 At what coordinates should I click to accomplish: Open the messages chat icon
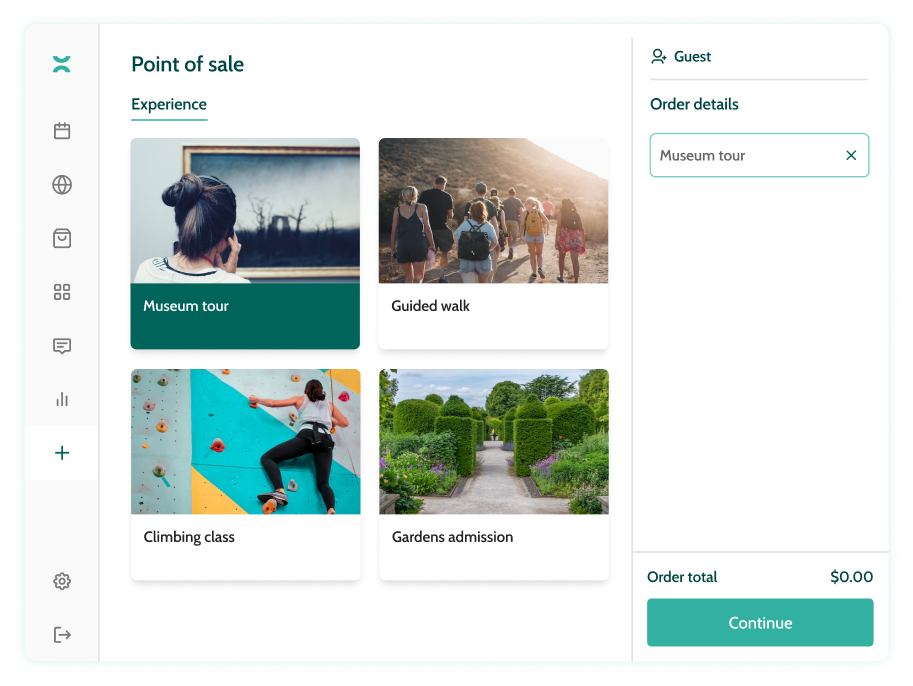click(x=62, y=346)
